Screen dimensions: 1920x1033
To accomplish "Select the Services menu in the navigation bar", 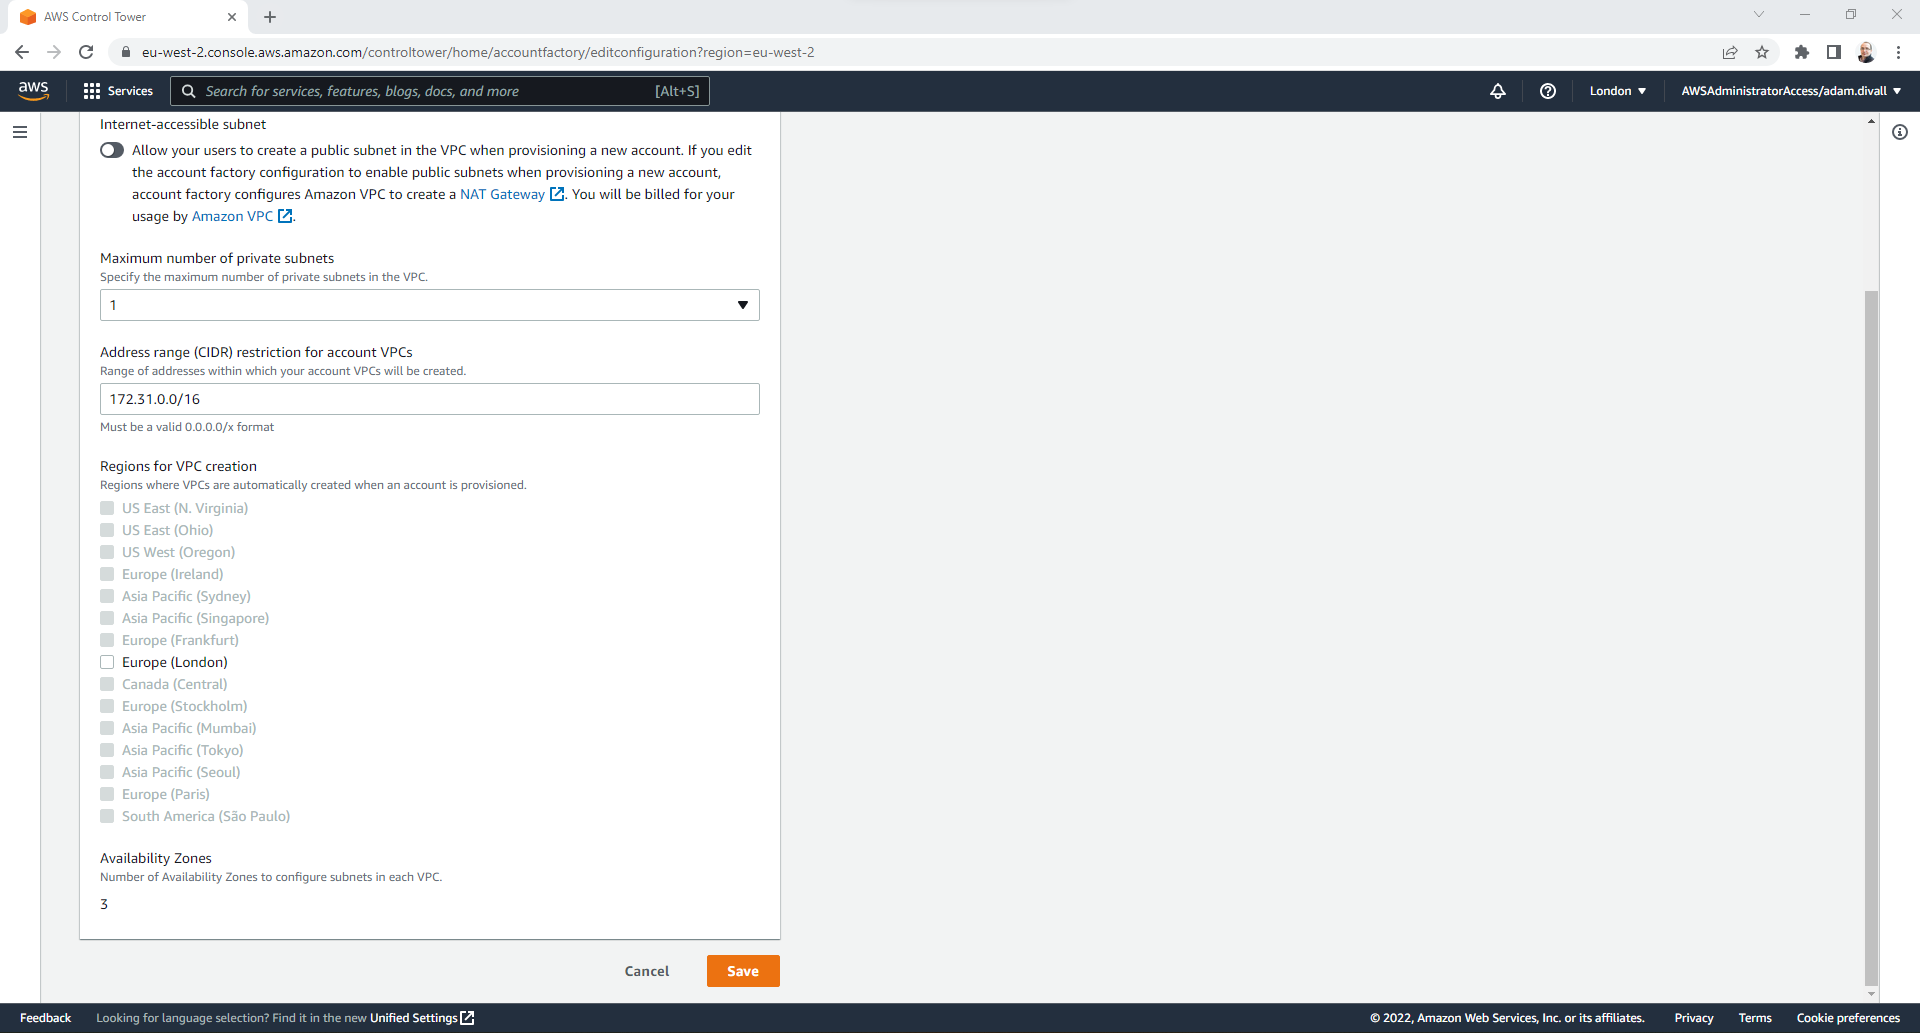I will 117,91.
